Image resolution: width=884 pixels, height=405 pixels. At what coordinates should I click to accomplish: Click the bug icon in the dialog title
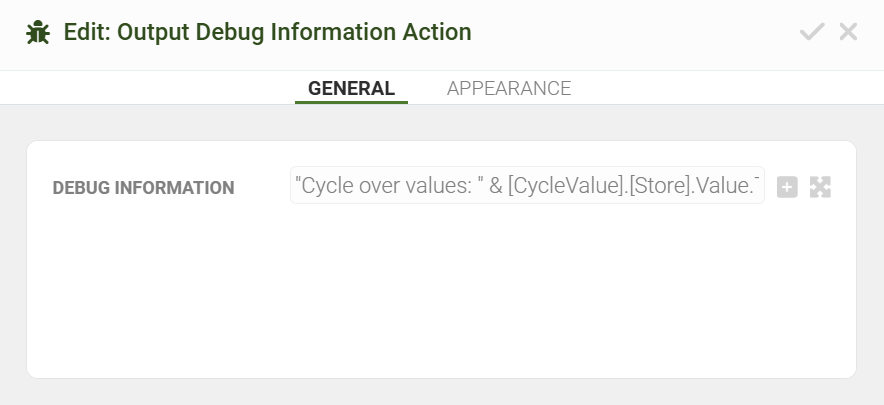[x=38, y=32]
